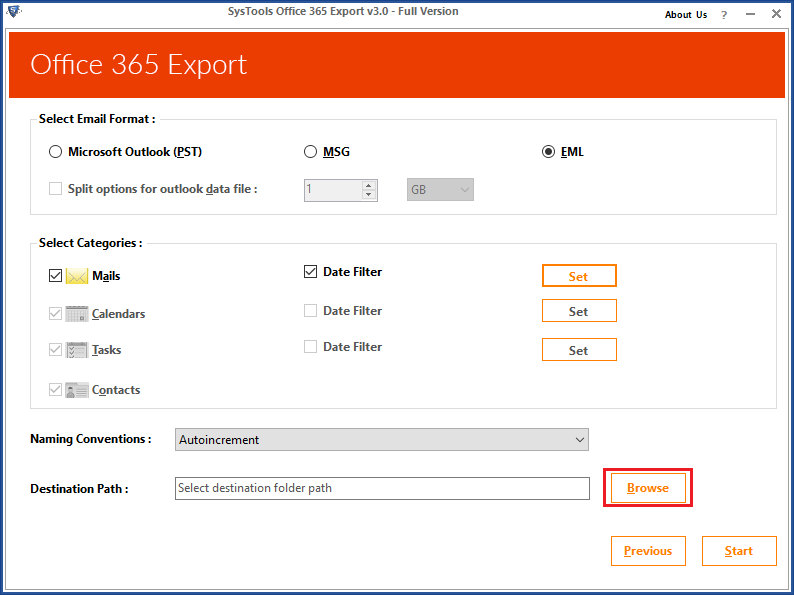Click Browse to choose destination folder
The height and width of the screenshot is (595, 794).
click(648, 488)
